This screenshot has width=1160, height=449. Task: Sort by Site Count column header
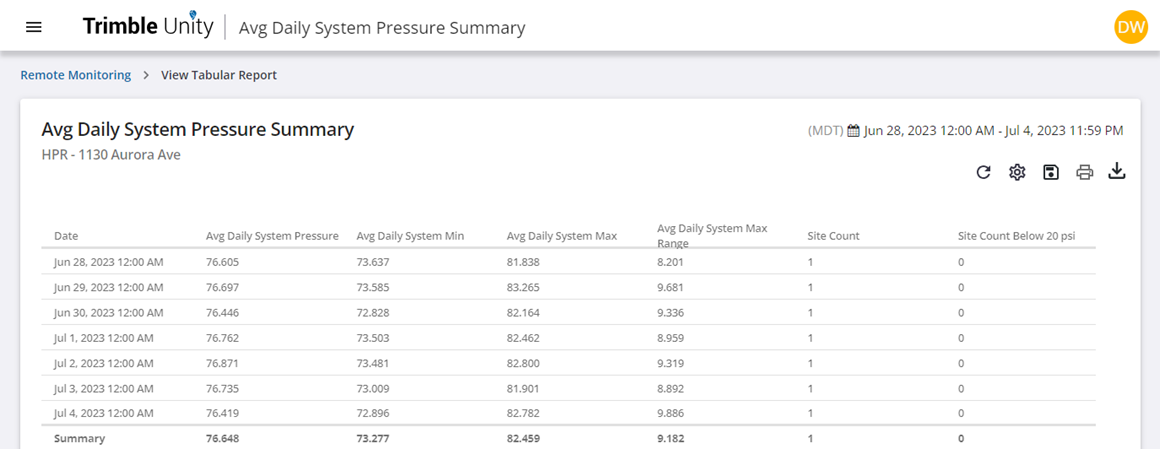click(x=833, y=236)
